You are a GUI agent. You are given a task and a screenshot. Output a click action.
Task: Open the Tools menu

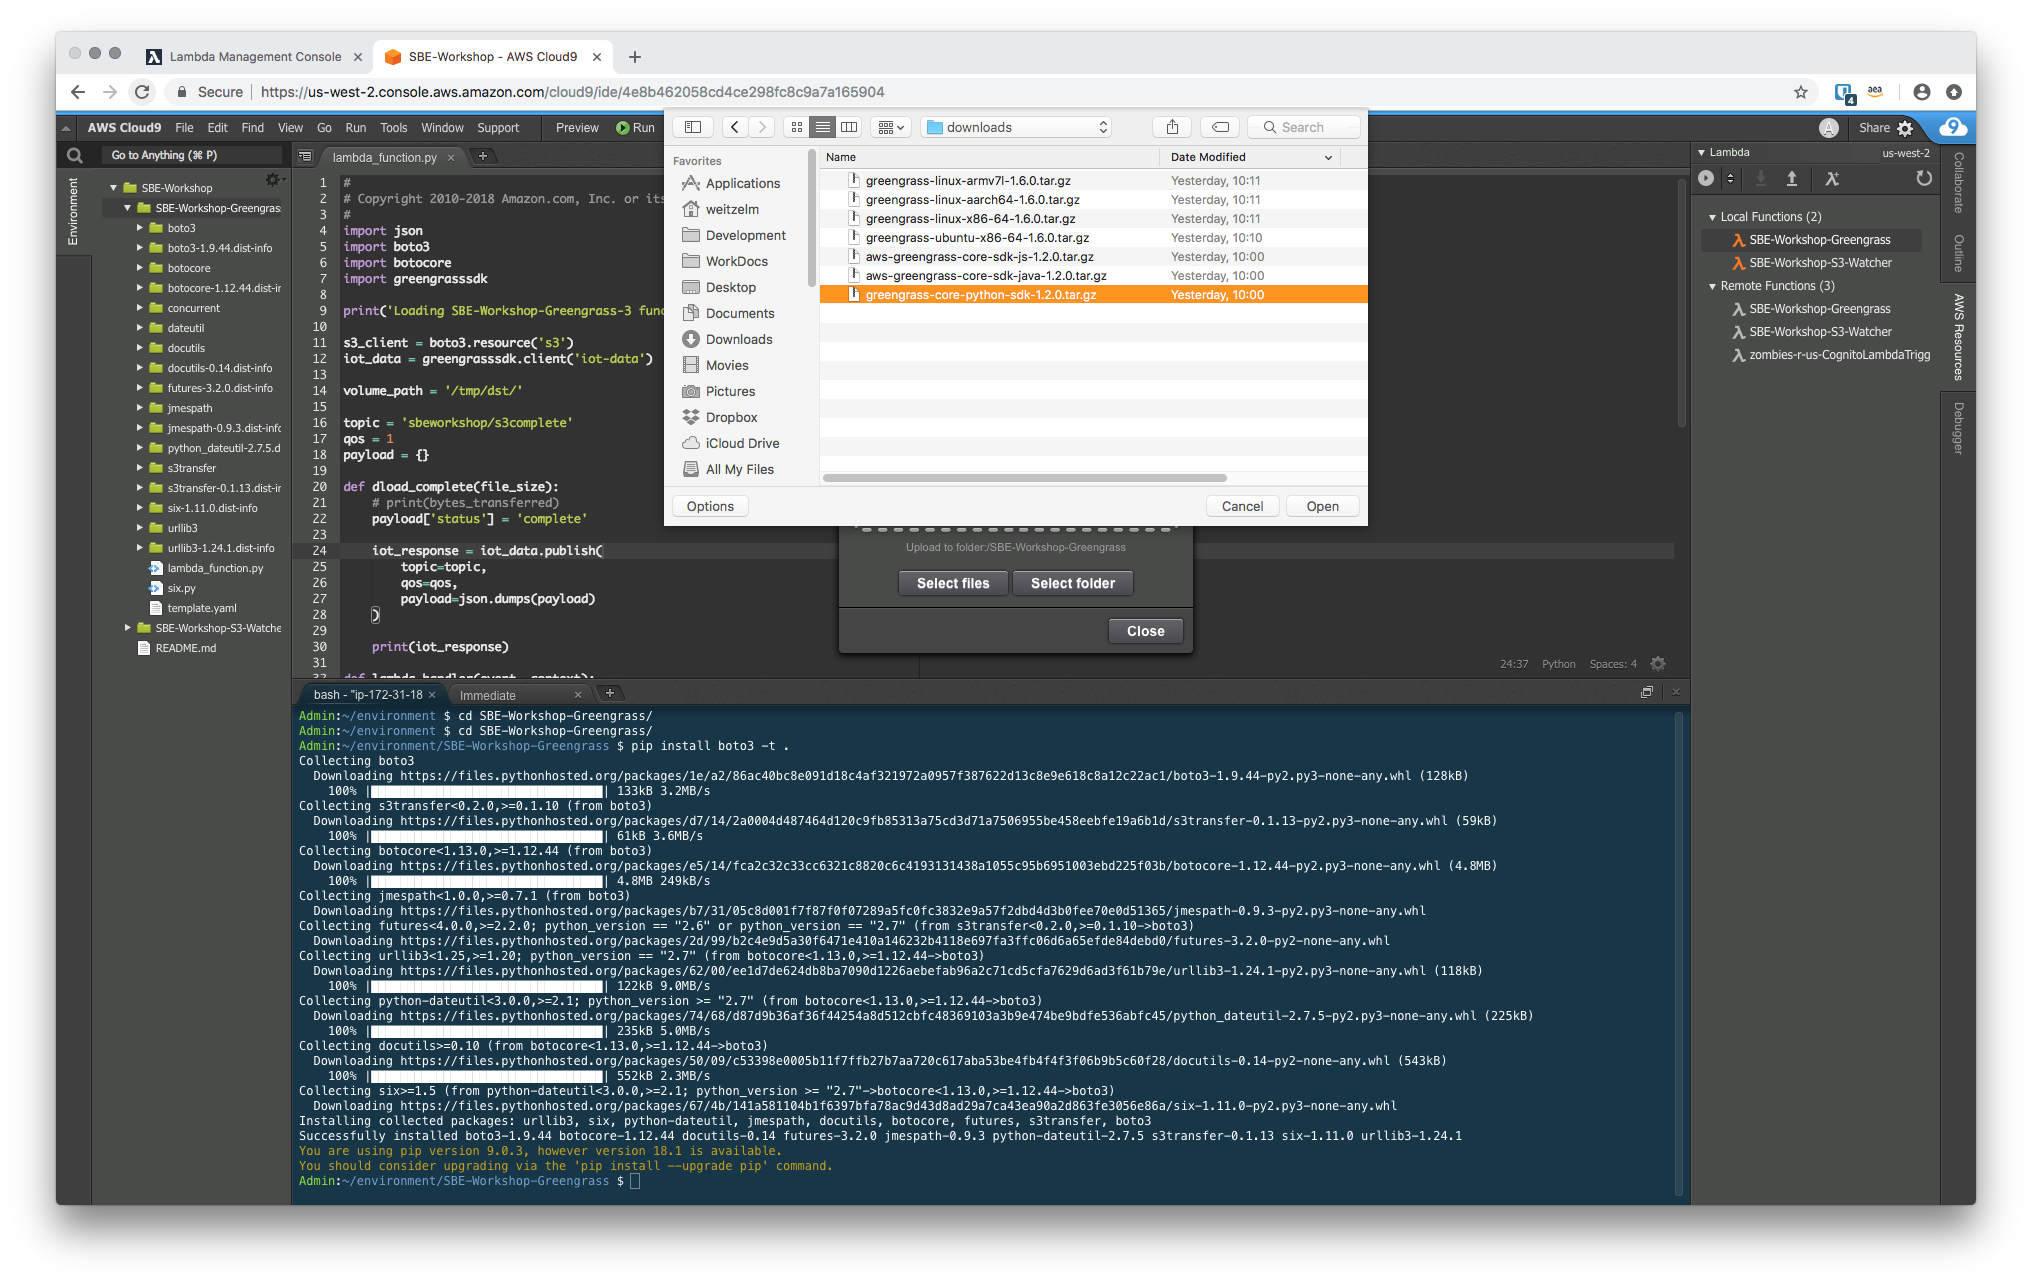coord(393,128)
